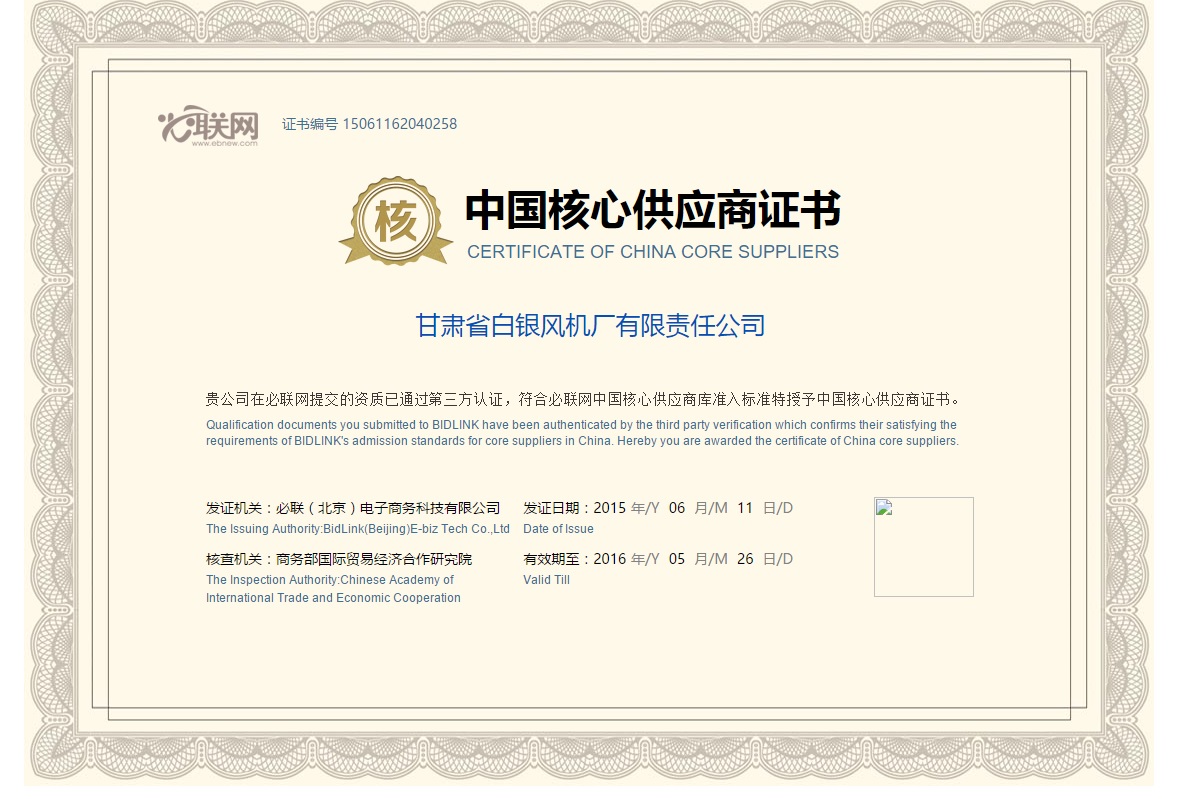
Task: Click the line "International Trade and Economic Cooperation"
Action: pyautogui.click(x=333, y=598)
